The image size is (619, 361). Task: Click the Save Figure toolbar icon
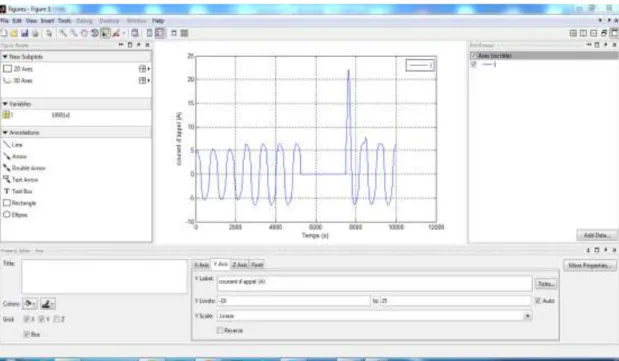pos(24,34)
